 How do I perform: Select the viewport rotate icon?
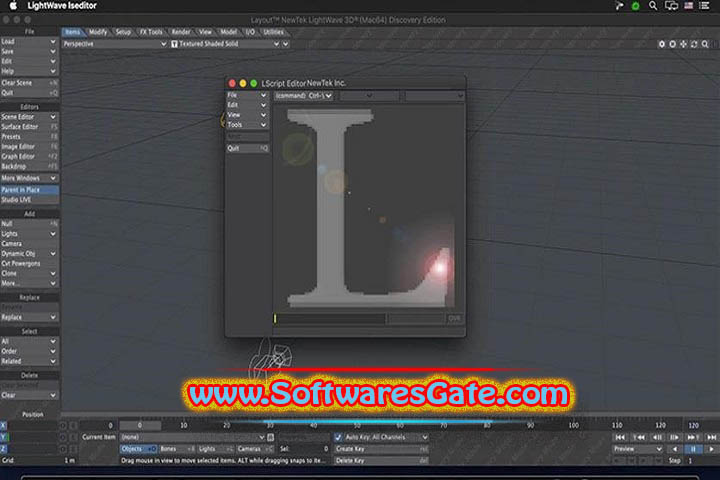[694, 44]
